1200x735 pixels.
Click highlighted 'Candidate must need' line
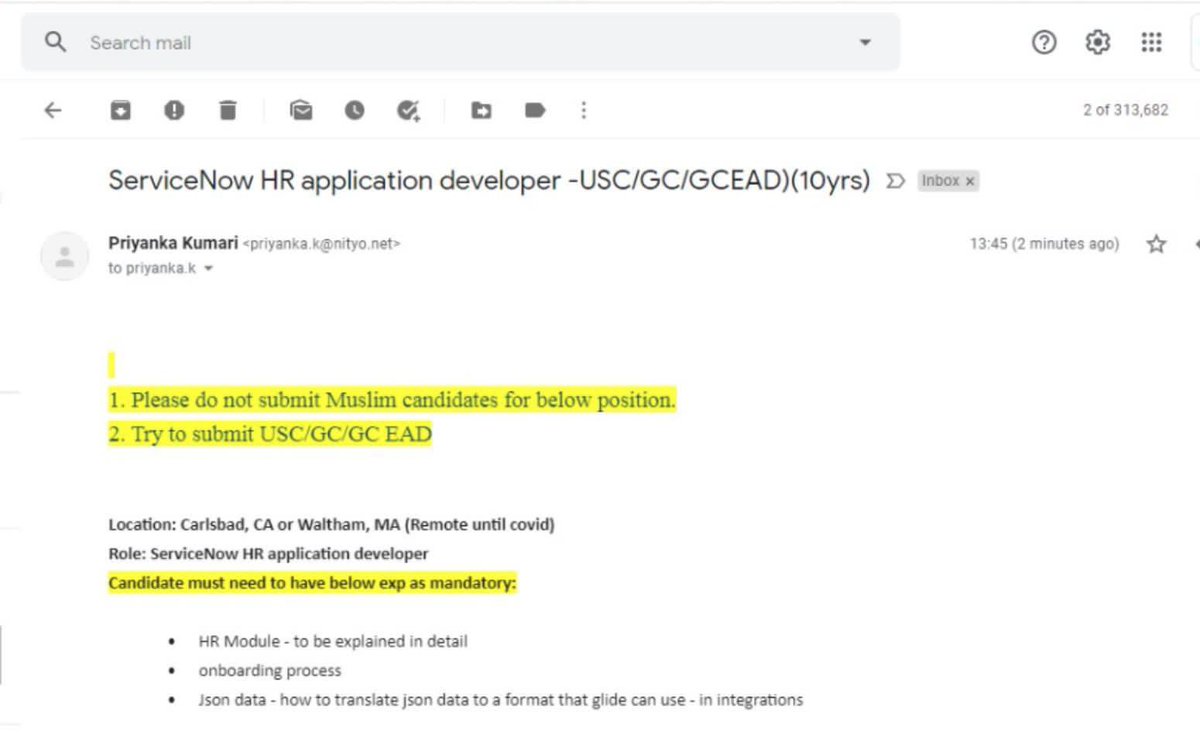point(312,582)
